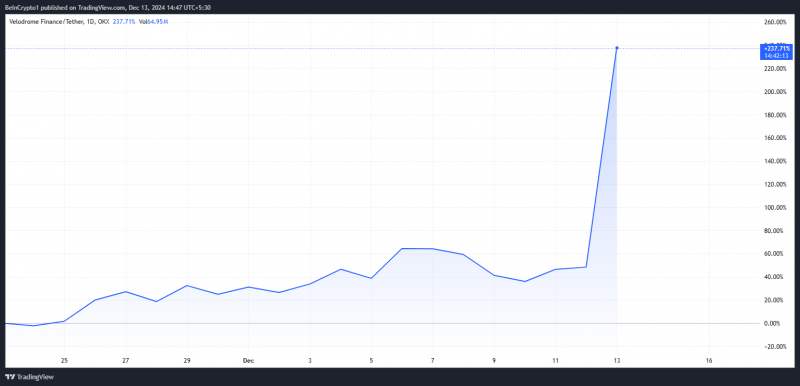
Task: Click the date label 13 on time axis
Action: (x=617, y=361)
